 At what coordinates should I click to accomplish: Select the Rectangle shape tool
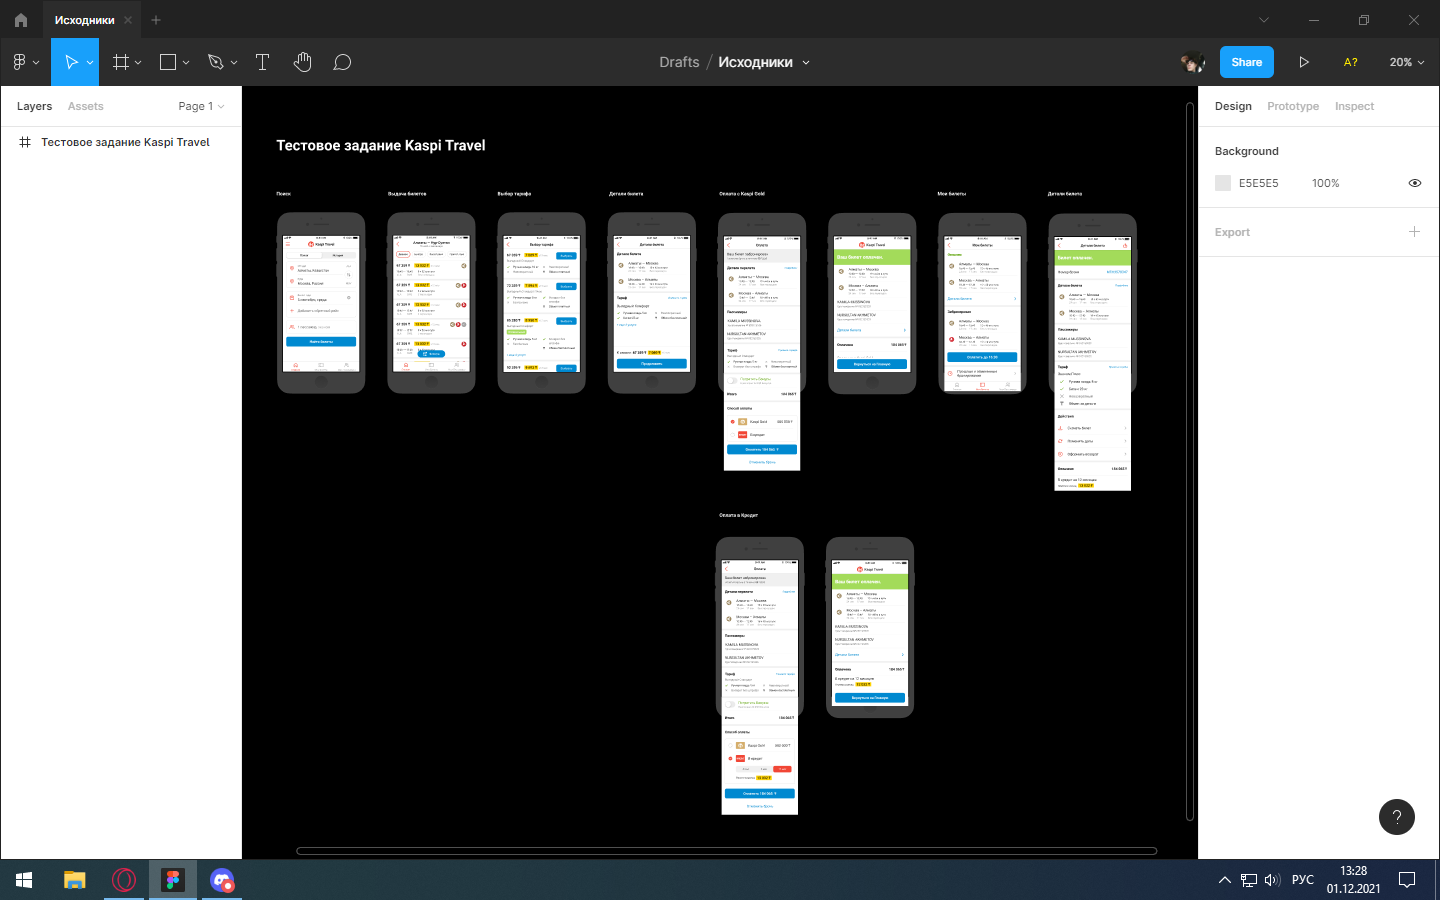coord(168,62)
